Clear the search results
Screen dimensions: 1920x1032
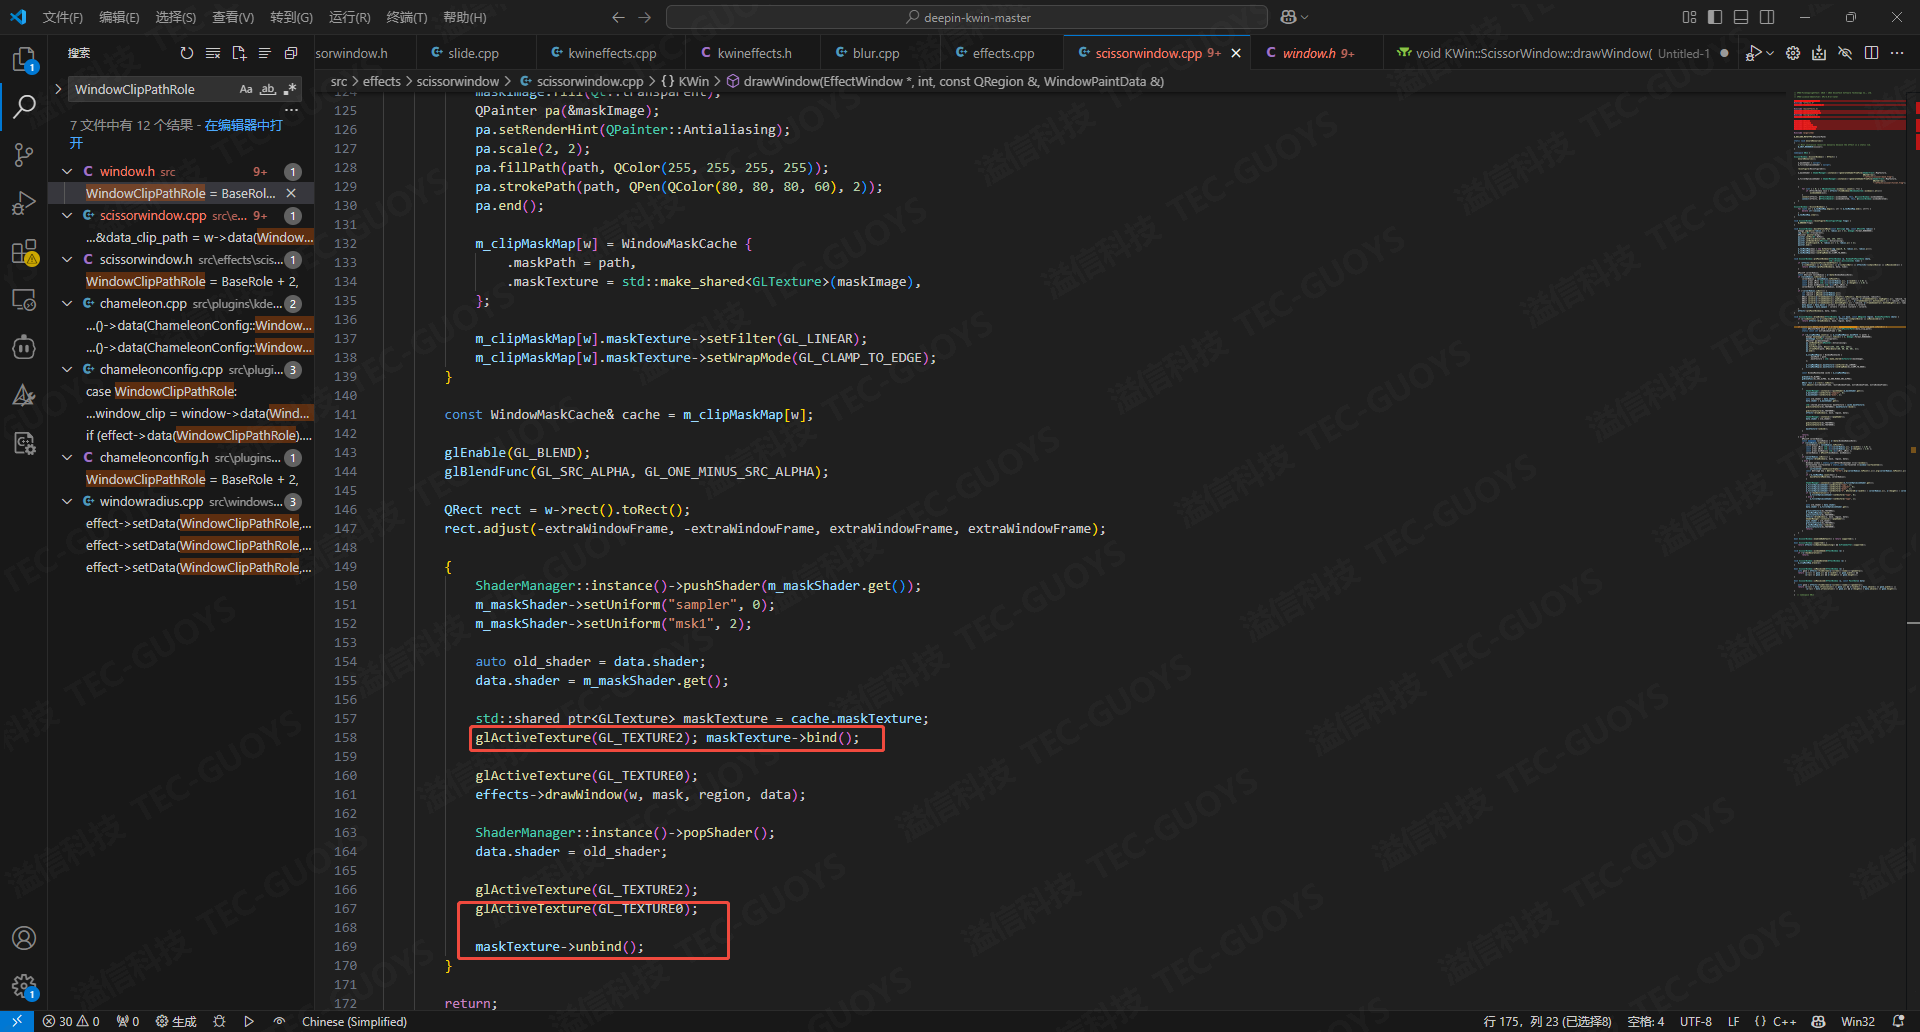213,53
